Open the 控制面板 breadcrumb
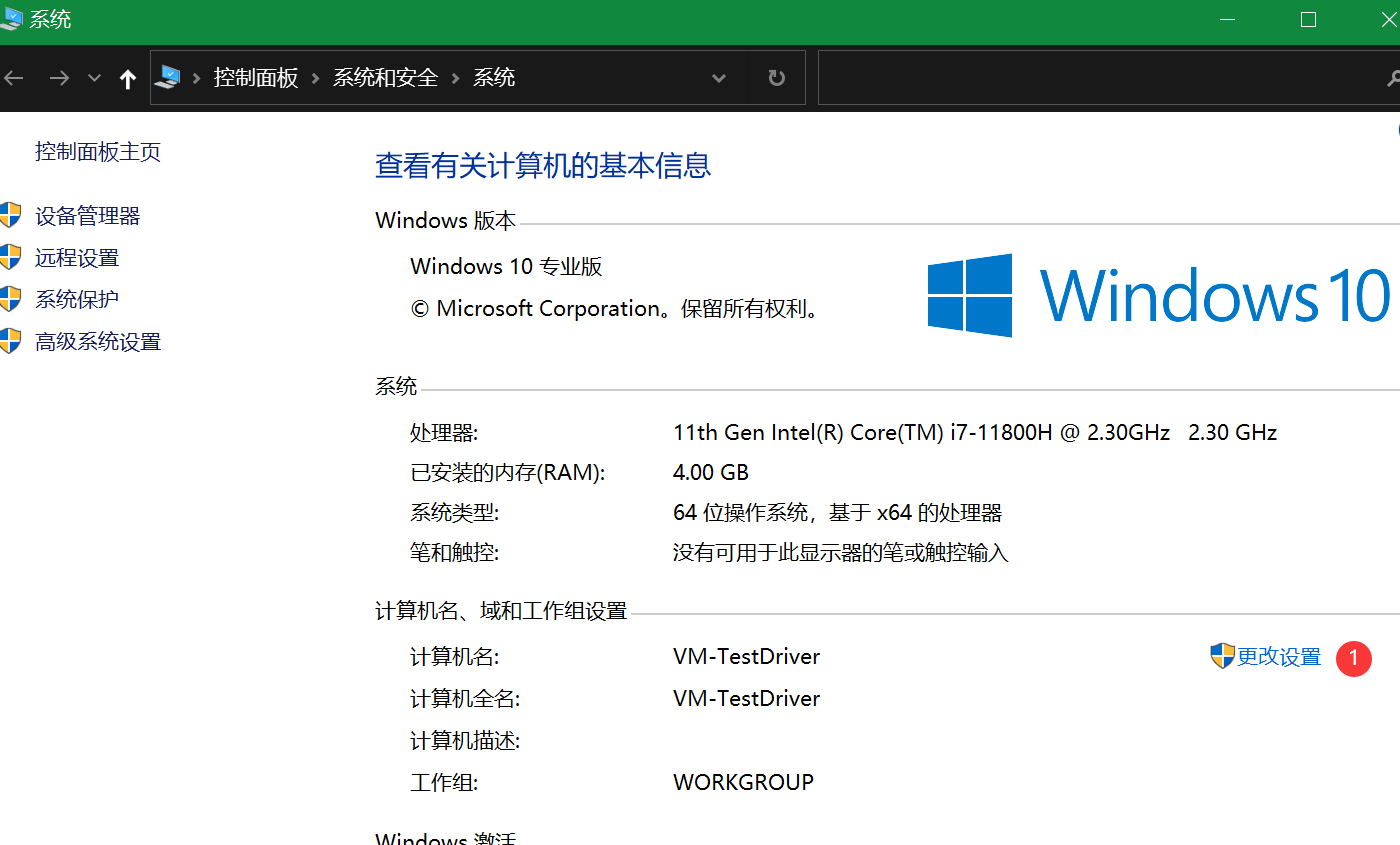Viewport: 1400px width, 845px height. [256, 78]
